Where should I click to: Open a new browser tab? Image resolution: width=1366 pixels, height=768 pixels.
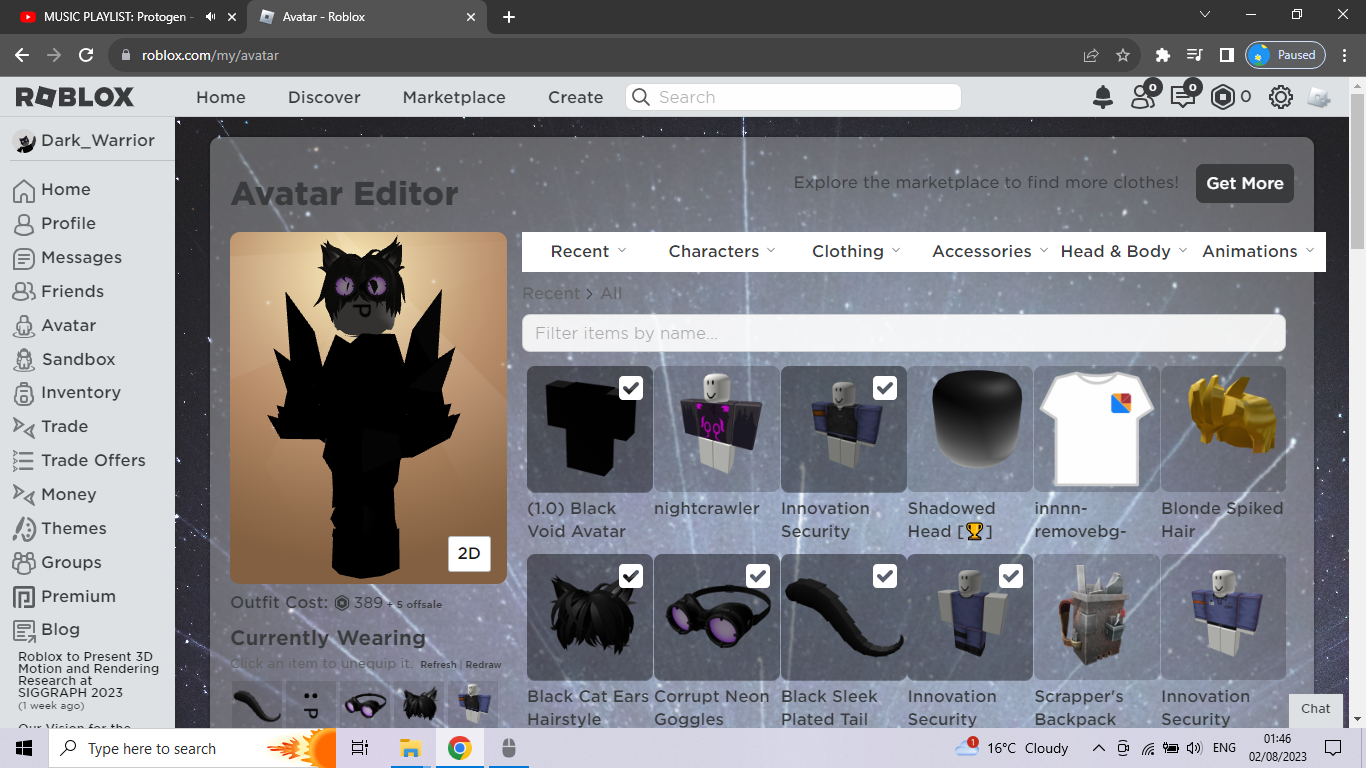pyautogui.click(x=509, y=17)
